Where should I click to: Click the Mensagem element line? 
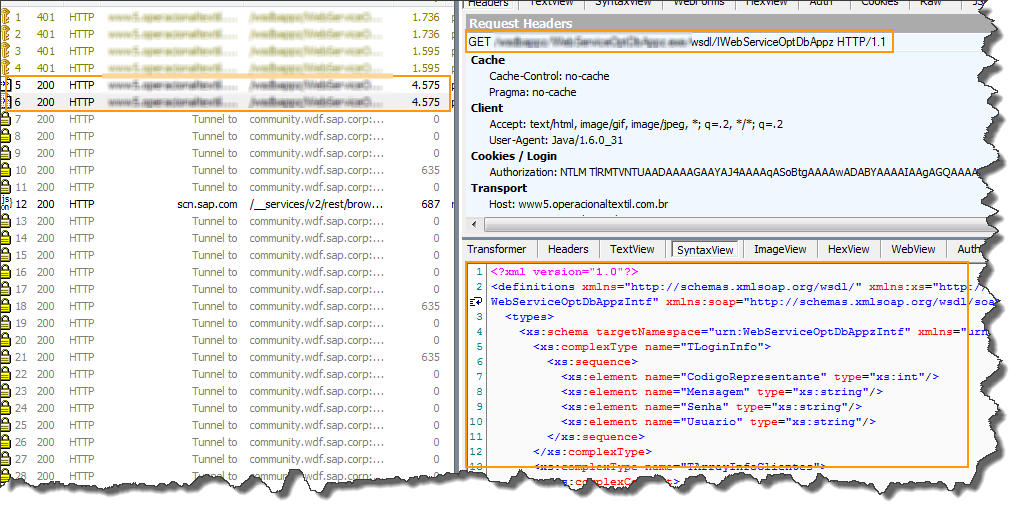(722, 391)
